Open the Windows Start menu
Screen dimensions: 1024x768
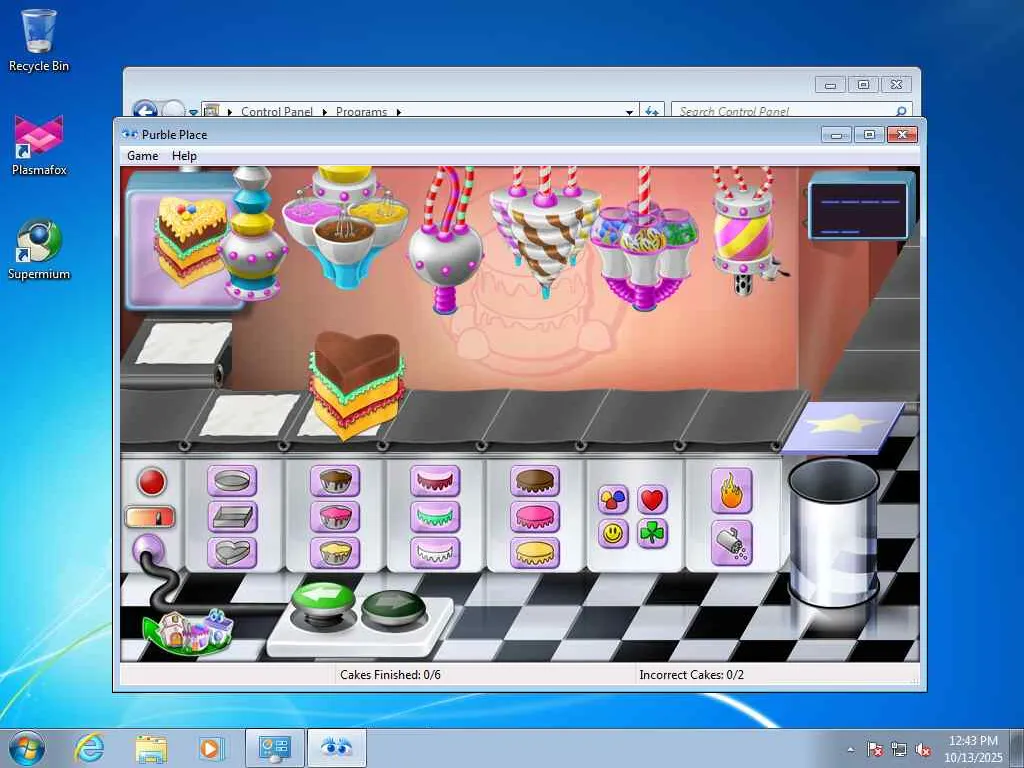point(27,748)
